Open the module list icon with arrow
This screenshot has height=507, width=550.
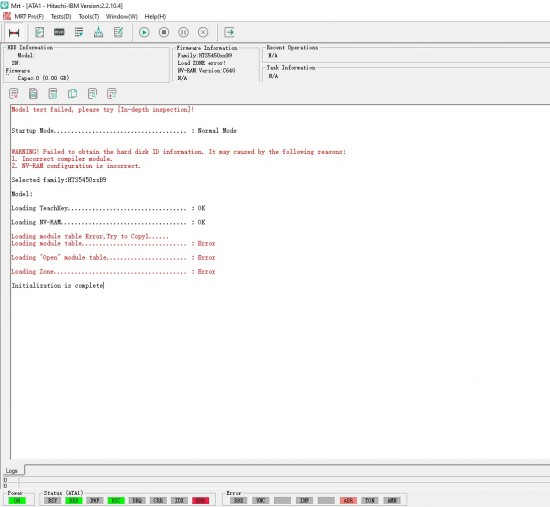tap(79, 32)
